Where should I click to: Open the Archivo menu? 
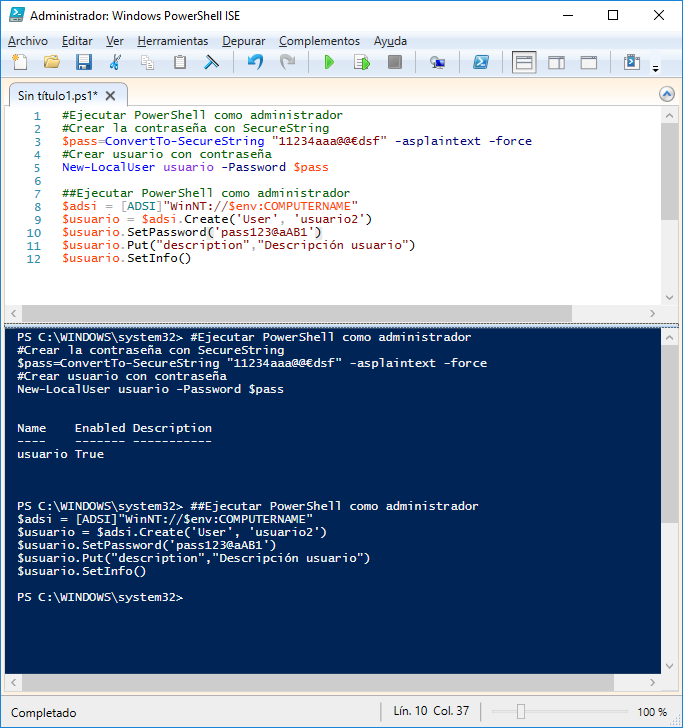pyautogui.click(x=28, y=41)
